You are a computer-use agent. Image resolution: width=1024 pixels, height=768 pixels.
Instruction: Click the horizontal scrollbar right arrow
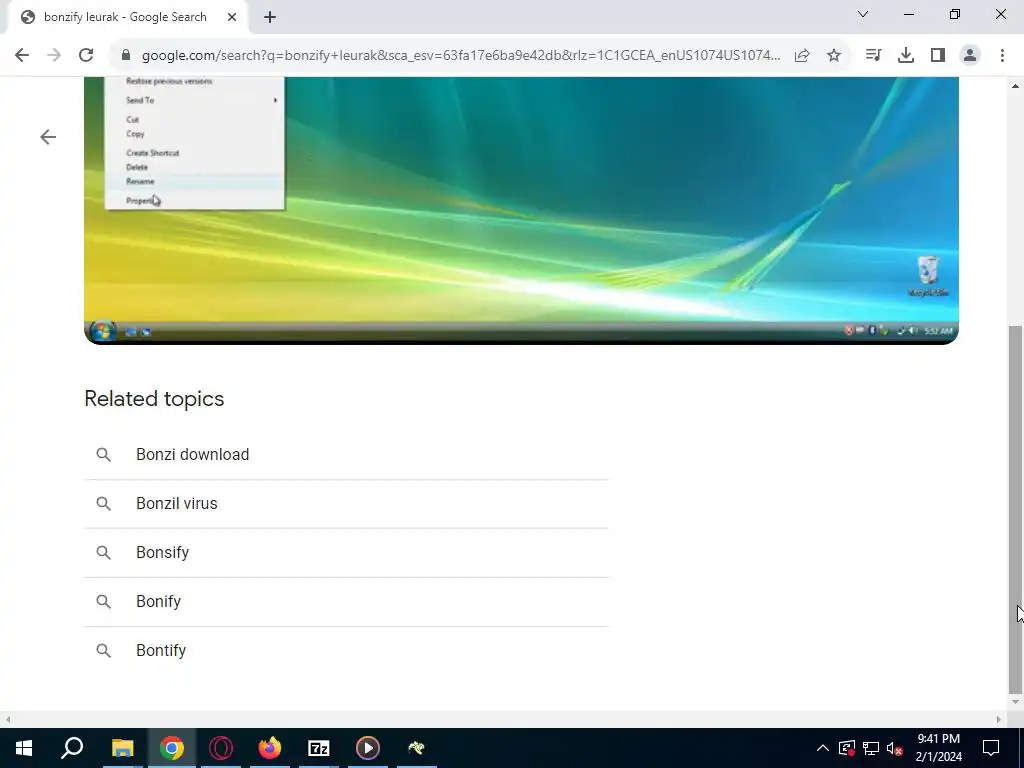(x=999, y=719)
